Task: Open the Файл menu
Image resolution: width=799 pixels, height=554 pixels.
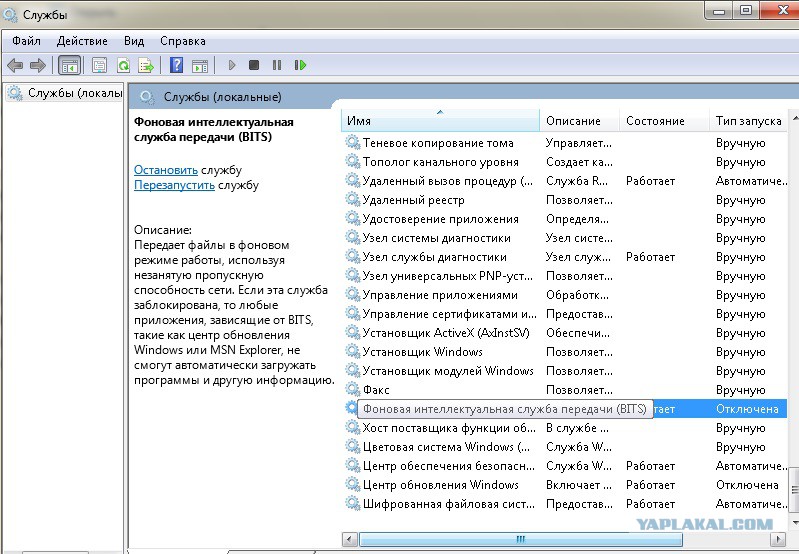Action: coord(26,41)
